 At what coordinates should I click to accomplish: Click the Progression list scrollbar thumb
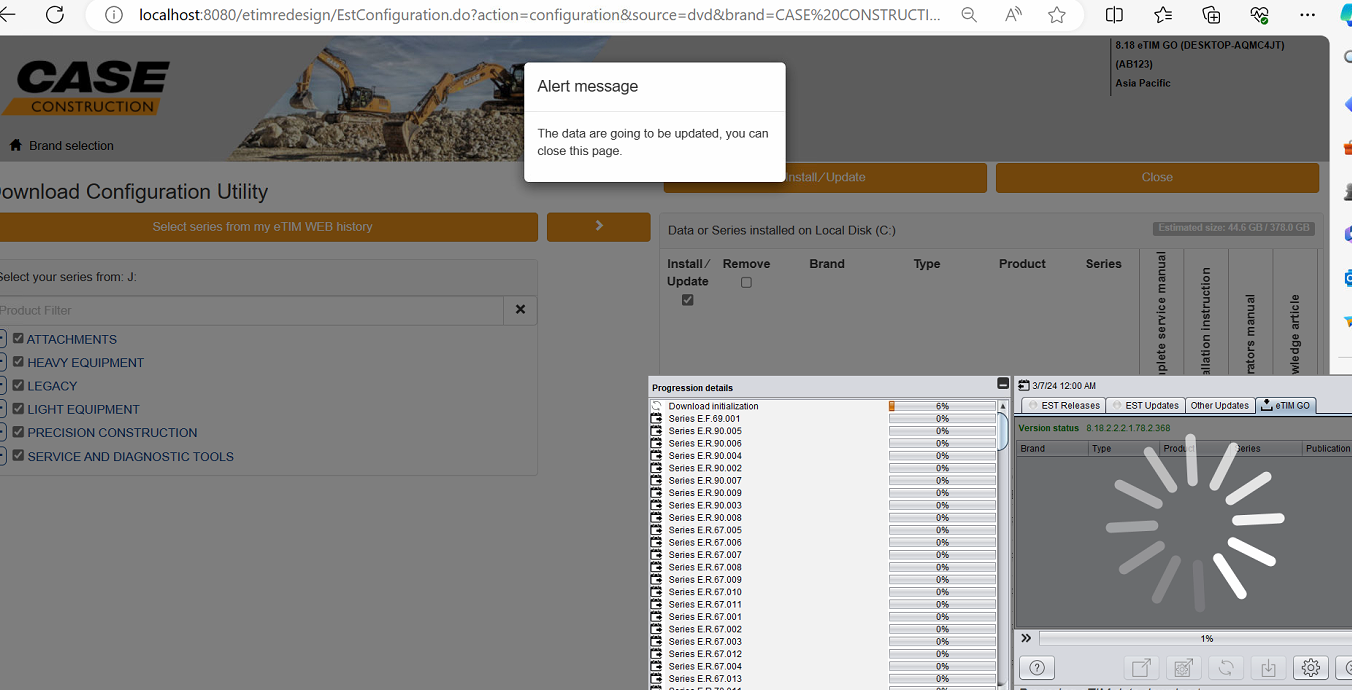[x=1003, y=431]
